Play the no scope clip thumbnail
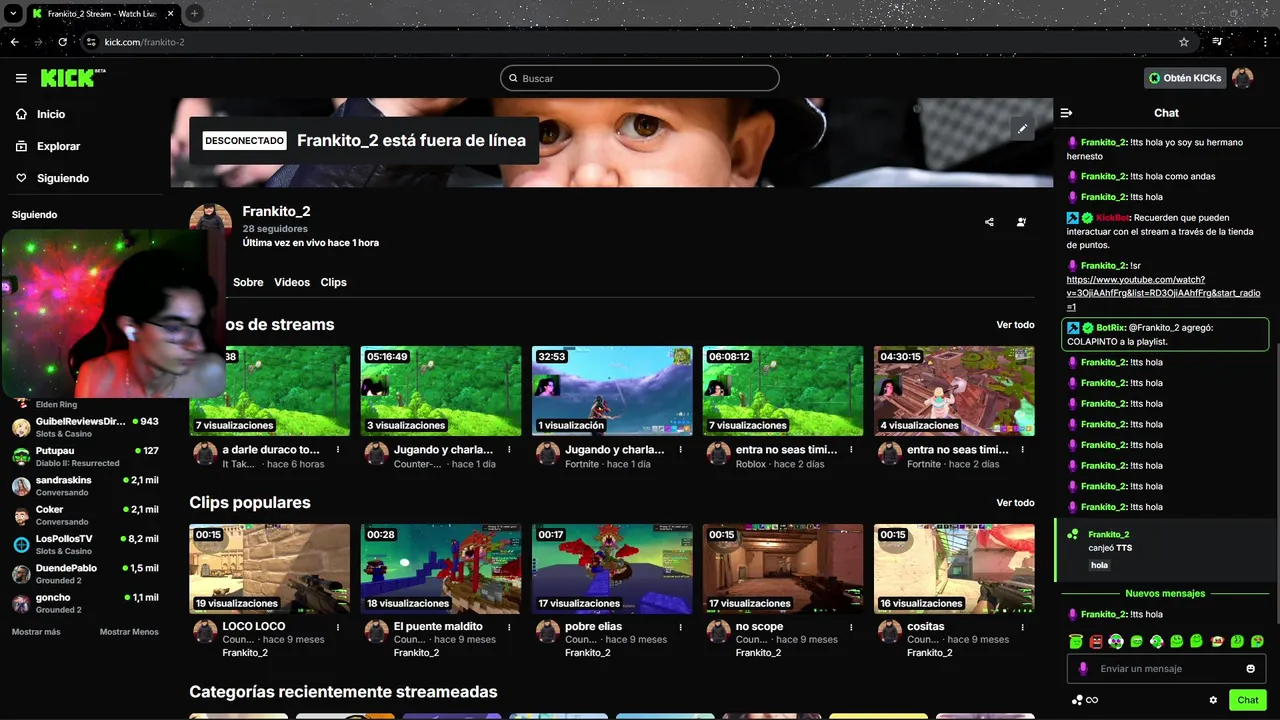This screenshot has width=1280, height=720. tap(783, 569)
